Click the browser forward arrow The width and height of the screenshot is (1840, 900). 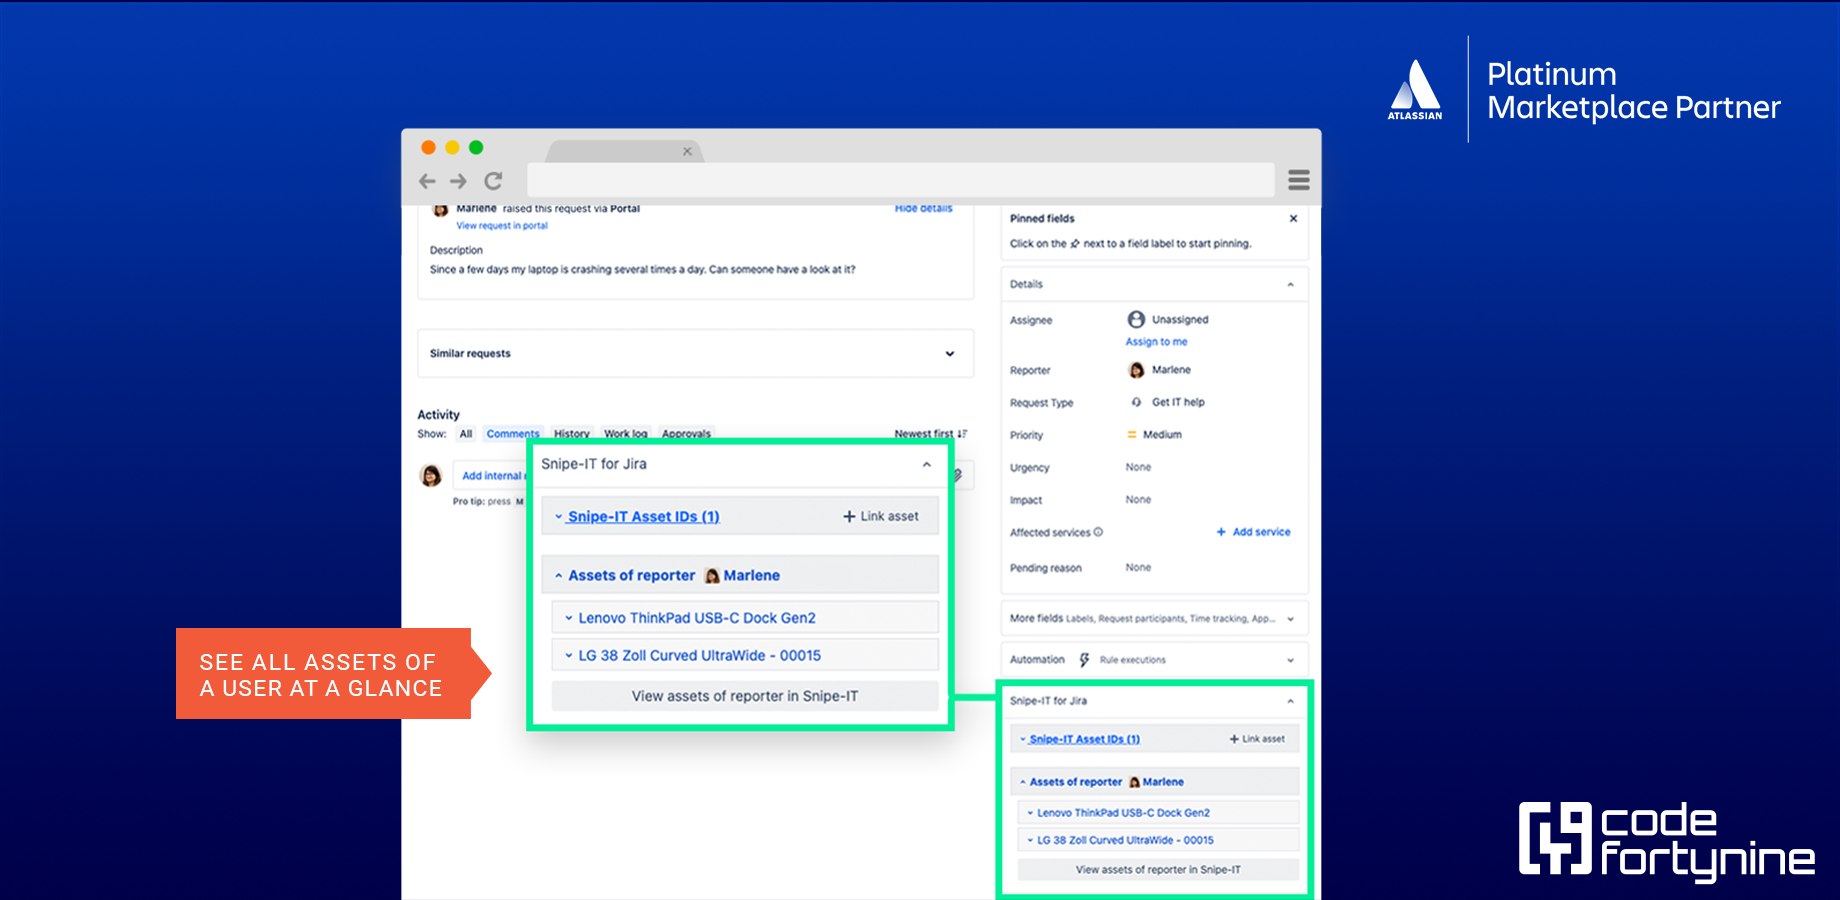(x=458, y=181)
